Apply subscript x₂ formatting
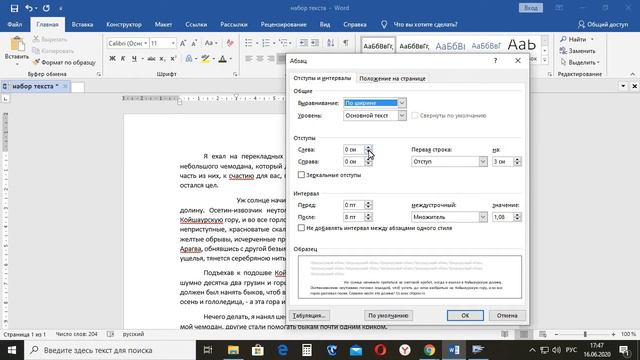Image resolution: width=640 pixels, height=360 pixels. click(x=162, y=59)
